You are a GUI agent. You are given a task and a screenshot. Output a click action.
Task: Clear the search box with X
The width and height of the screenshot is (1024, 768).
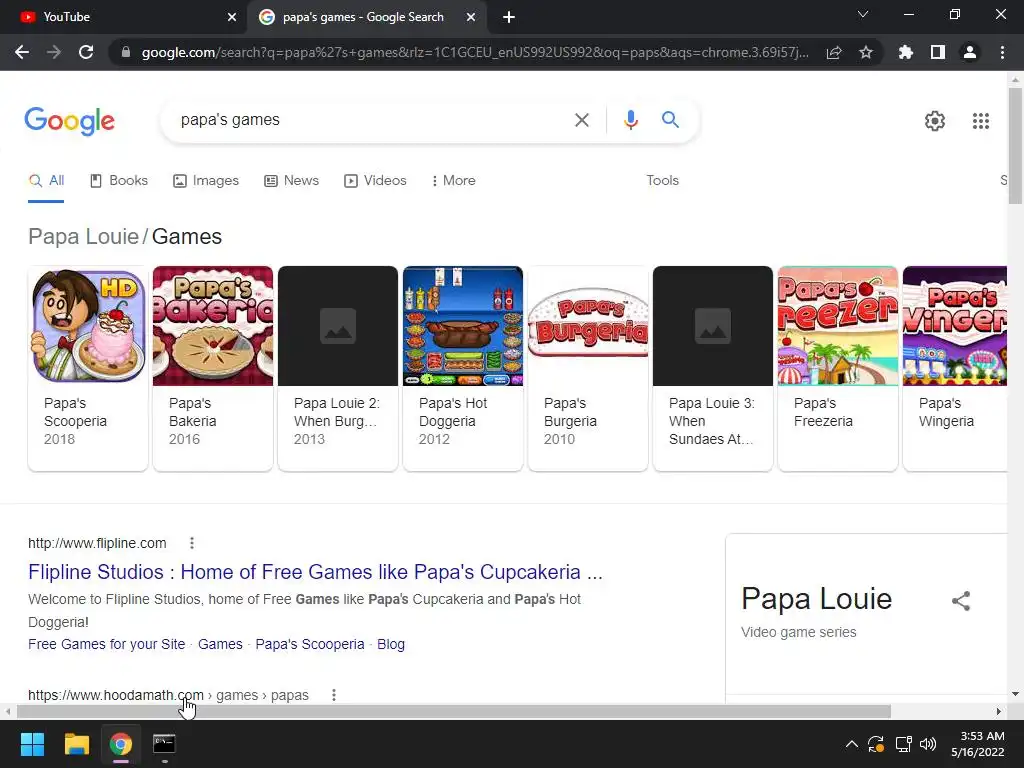click(x=582, y=120)
